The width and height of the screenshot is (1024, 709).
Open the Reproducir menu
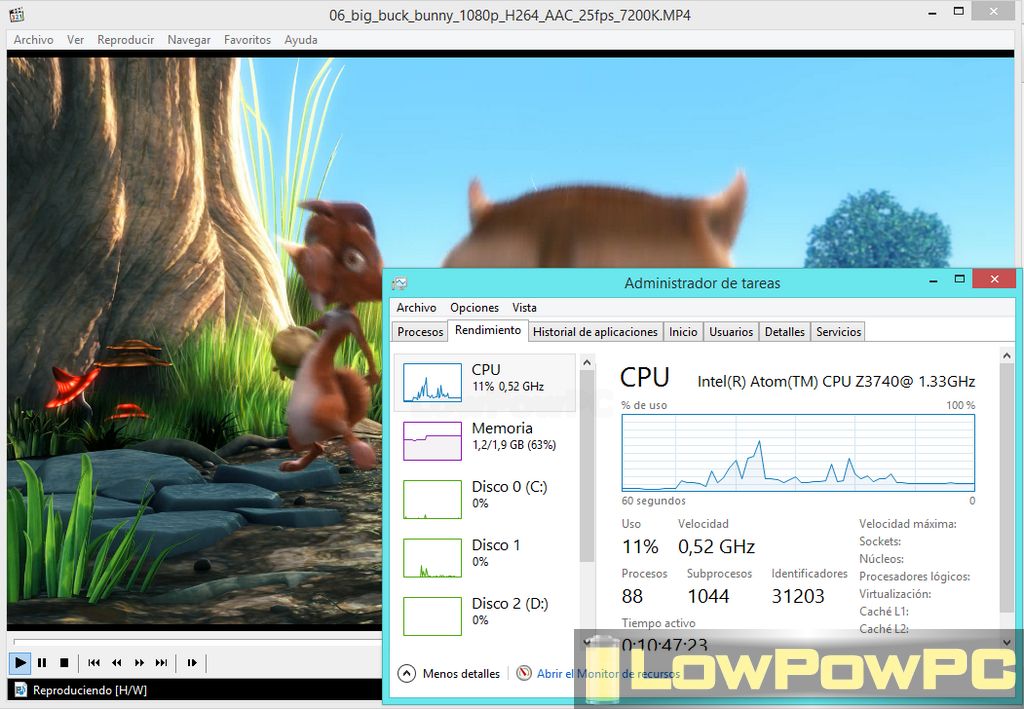(125, 40)
